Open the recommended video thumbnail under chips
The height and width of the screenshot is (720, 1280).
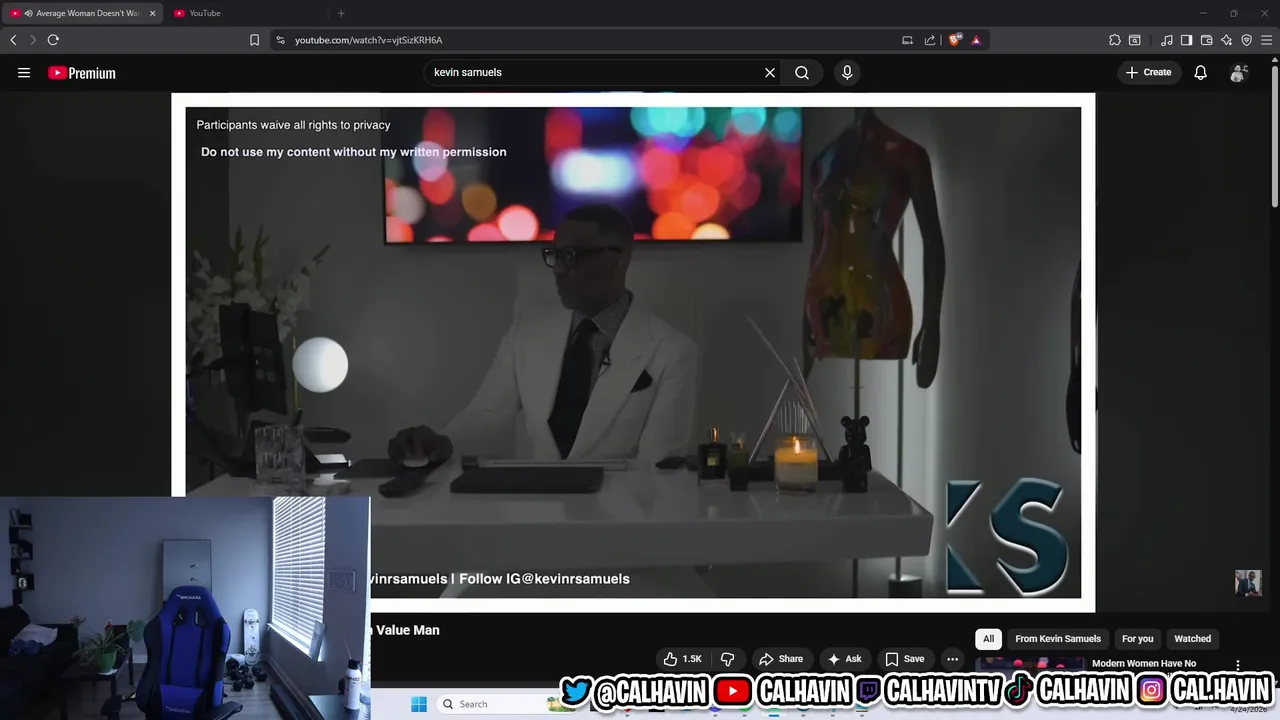[1030, 664]
